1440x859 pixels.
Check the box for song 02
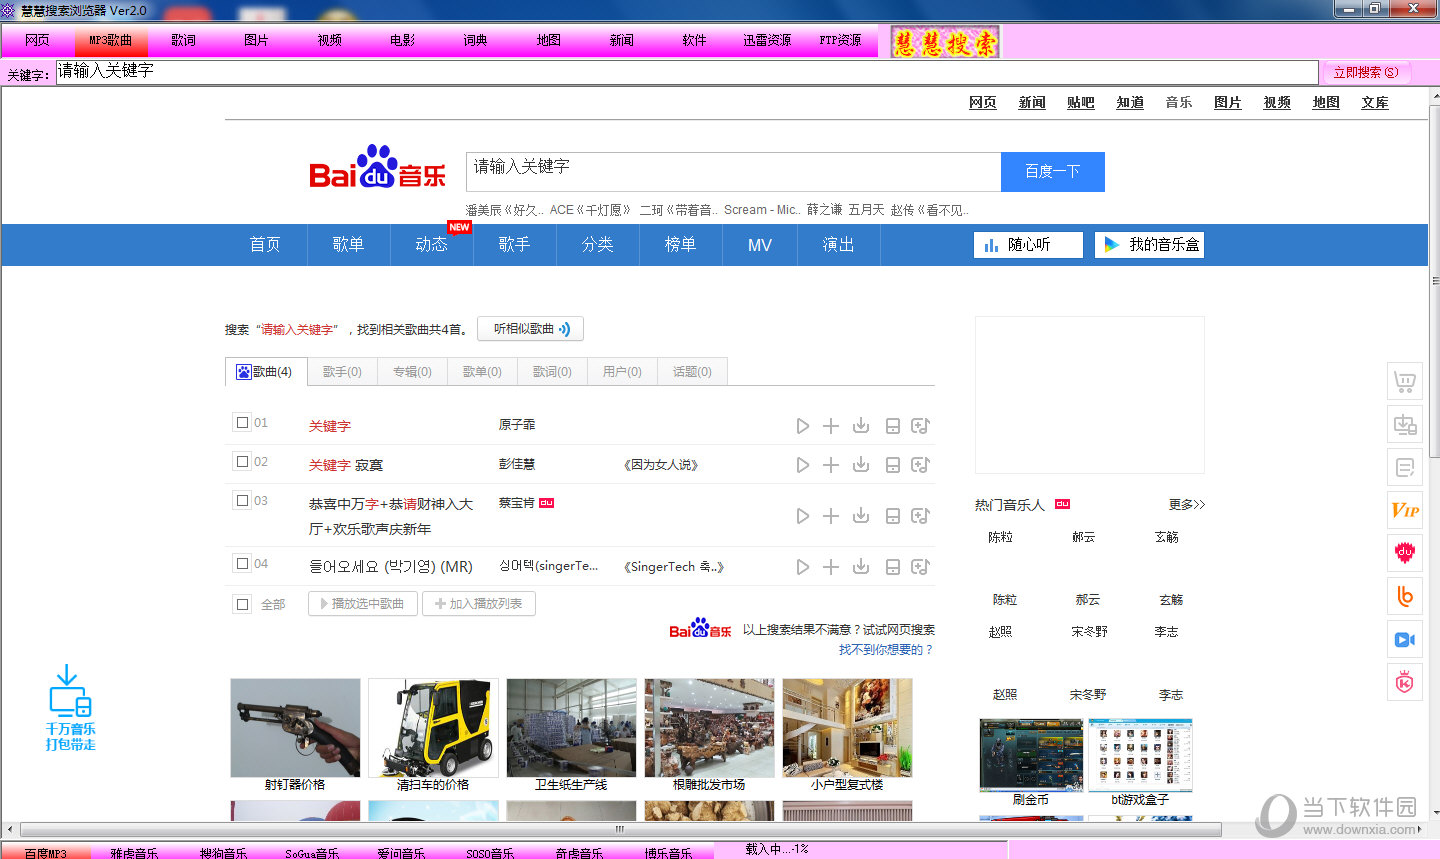point(242,461)
